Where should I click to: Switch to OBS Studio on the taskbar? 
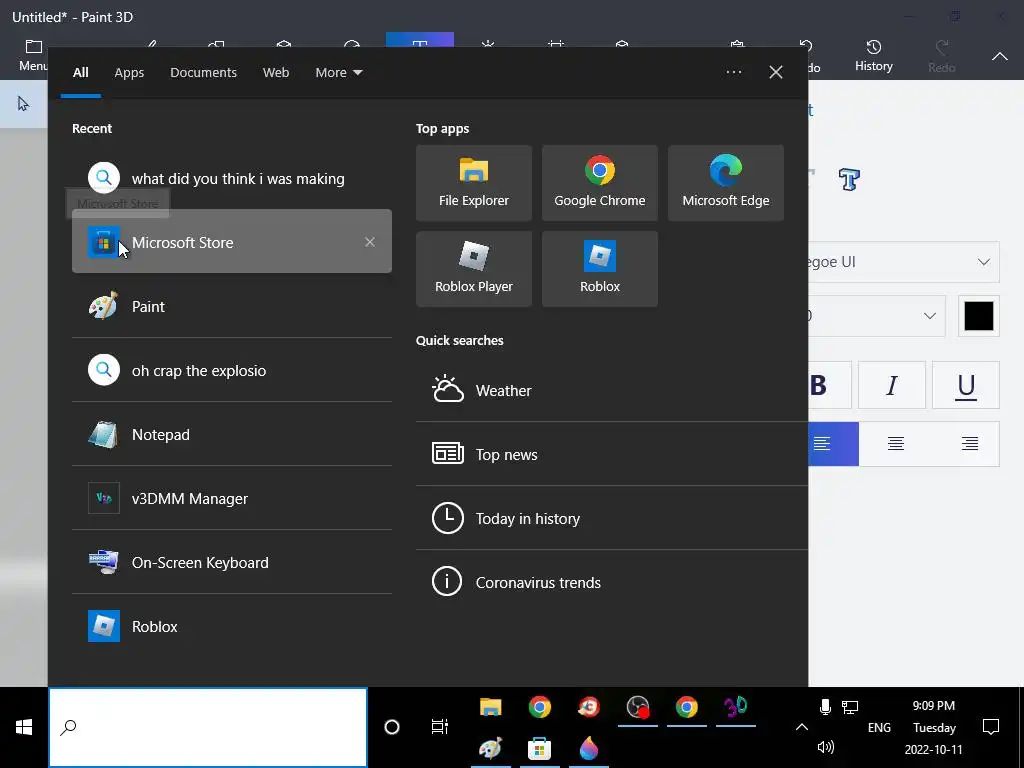point(637,707)
